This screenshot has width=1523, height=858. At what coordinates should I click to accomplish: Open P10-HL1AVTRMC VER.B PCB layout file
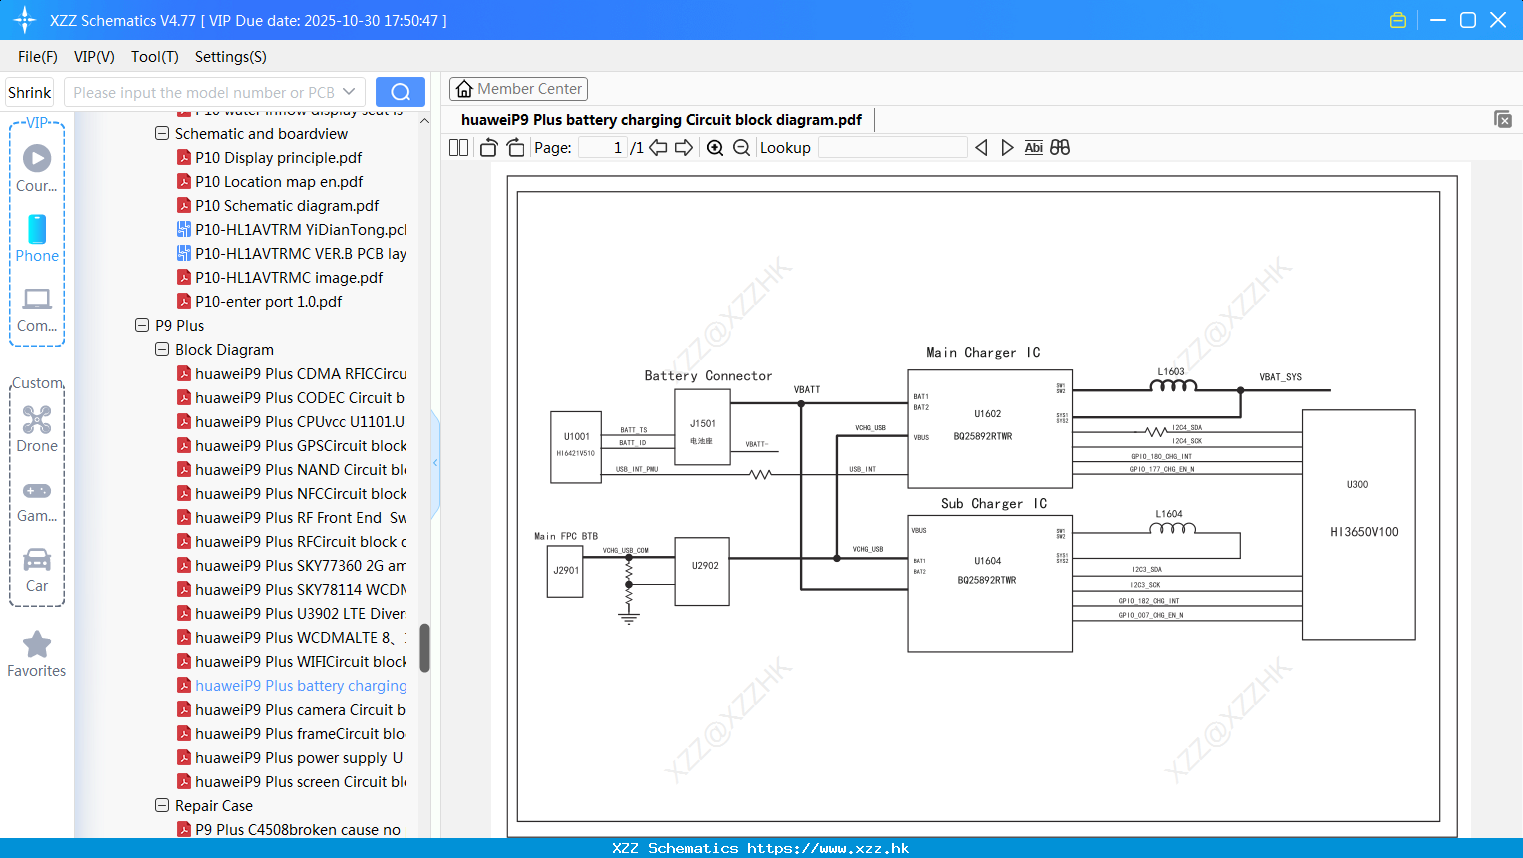pyautogui.click(x=291, y=254)
